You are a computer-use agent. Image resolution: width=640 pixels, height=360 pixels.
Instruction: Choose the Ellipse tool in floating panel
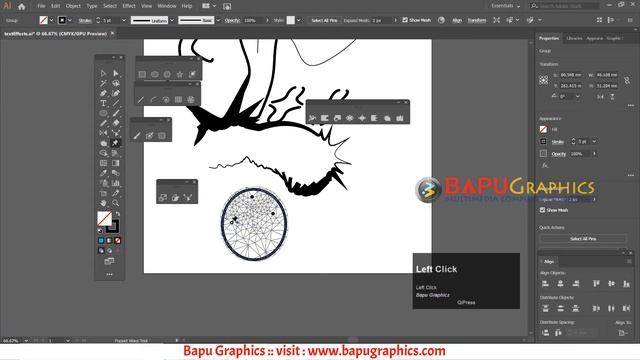155,74
